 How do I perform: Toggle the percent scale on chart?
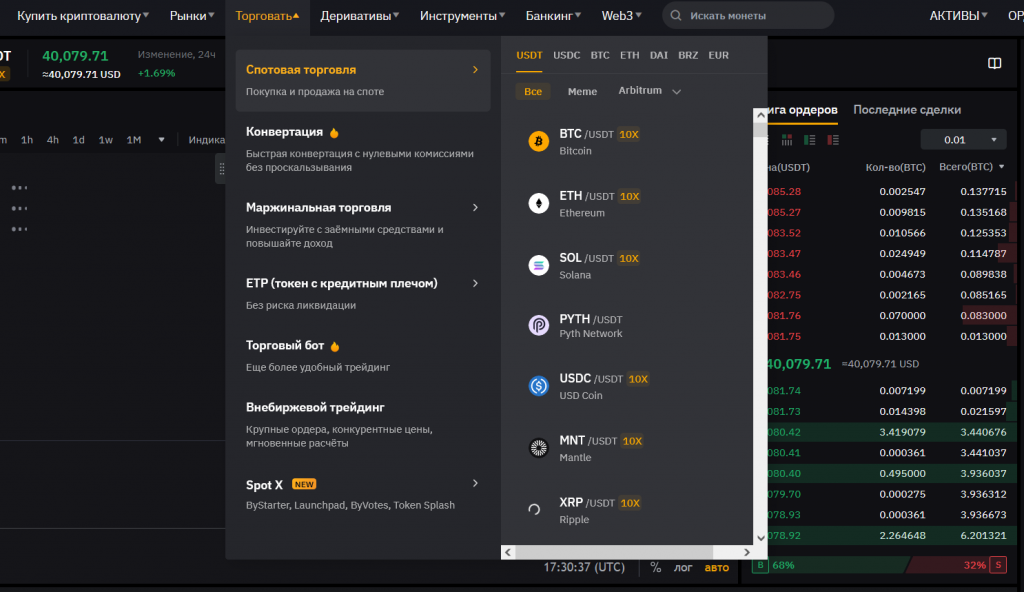656,567
